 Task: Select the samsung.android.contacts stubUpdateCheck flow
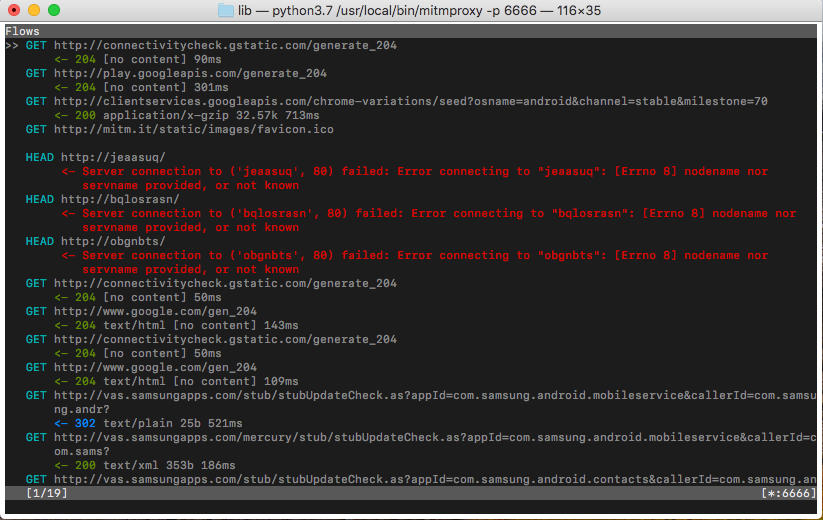(x=421, y=480)
